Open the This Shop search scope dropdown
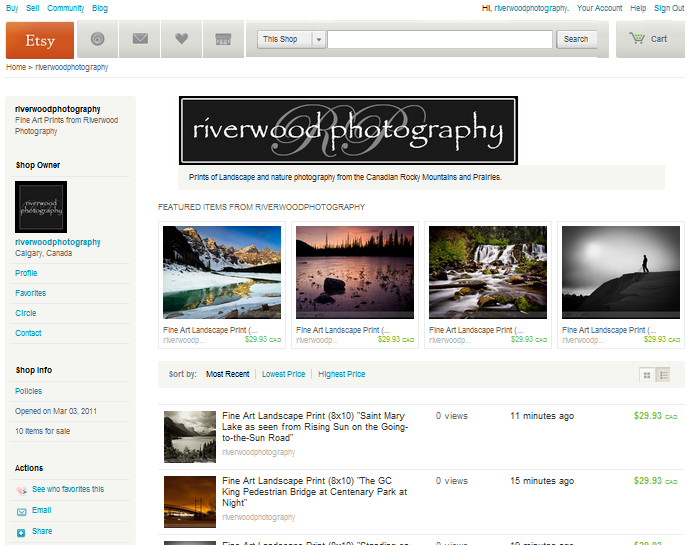Viewport: 687px width, 545px height. pyautogui.click(x=291, y=39)
